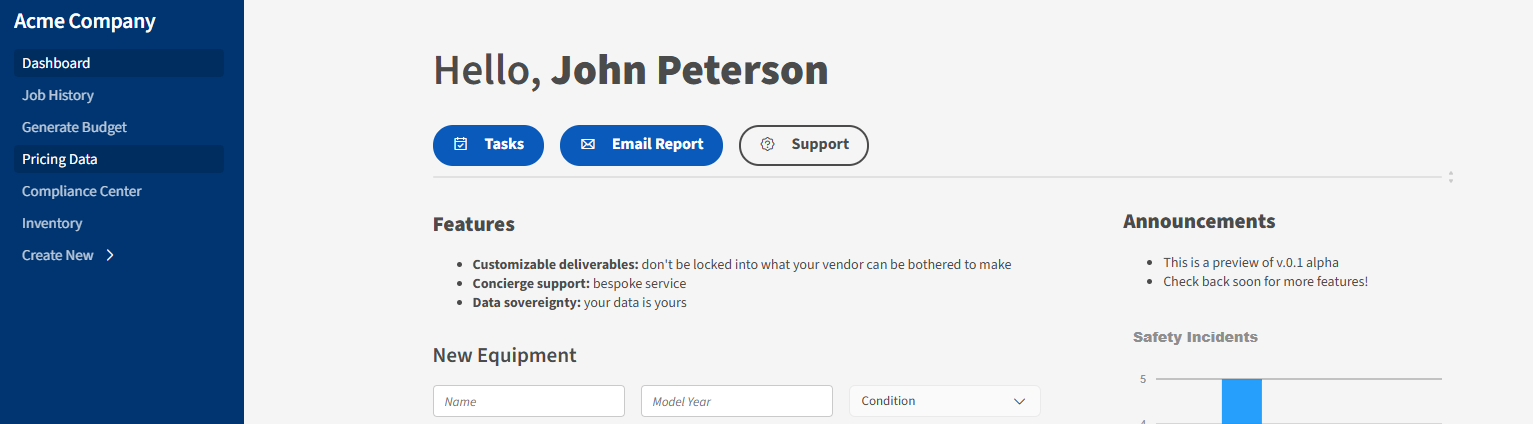The height and width of the screenshot is (424, 1533).
Task: Go to the Inventory section
Action: coord(52,223)
